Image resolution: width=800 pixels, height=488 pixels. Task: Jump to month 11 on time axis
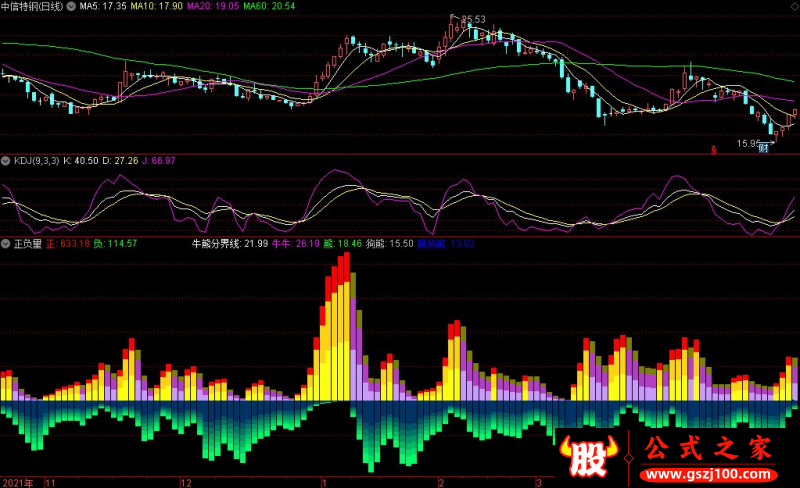tap(51, 483)
